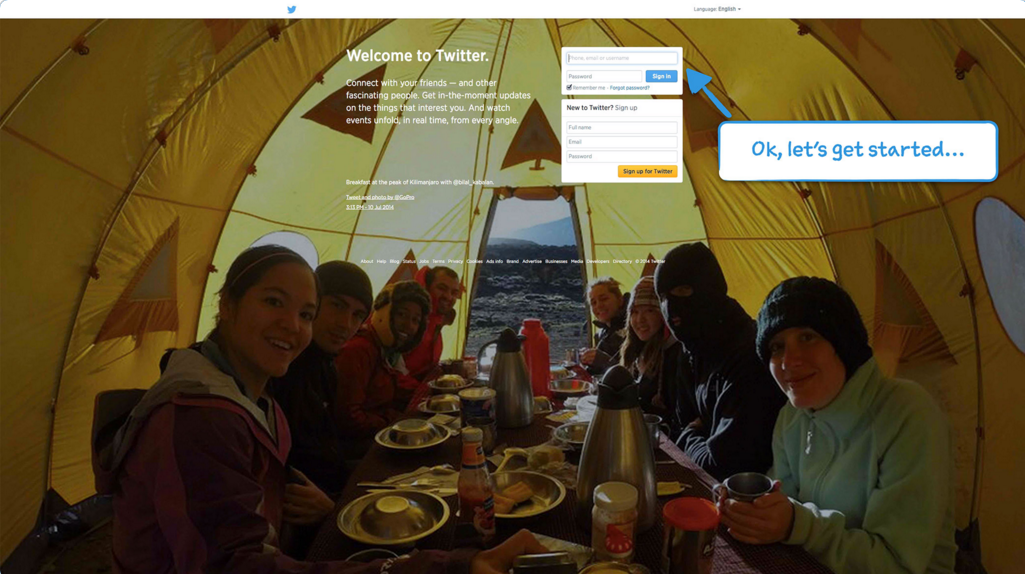Viewport: 1025px width, 574px height.
Task: Open the Directory footer link
Action: 622,262
